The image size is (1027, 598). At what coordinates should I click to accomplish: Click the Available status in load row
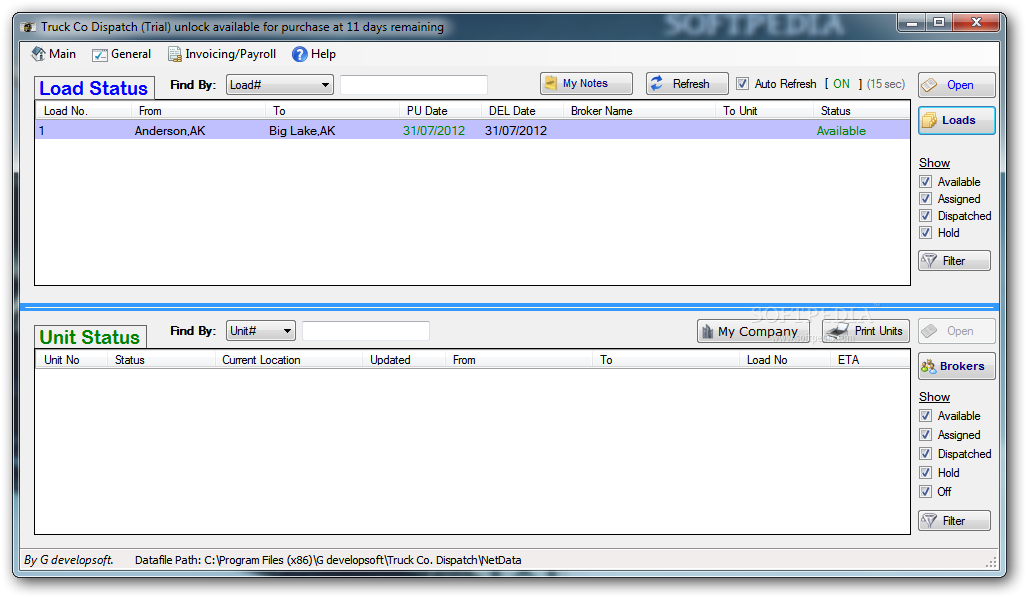pyautogui.click(x=841, y=131)
